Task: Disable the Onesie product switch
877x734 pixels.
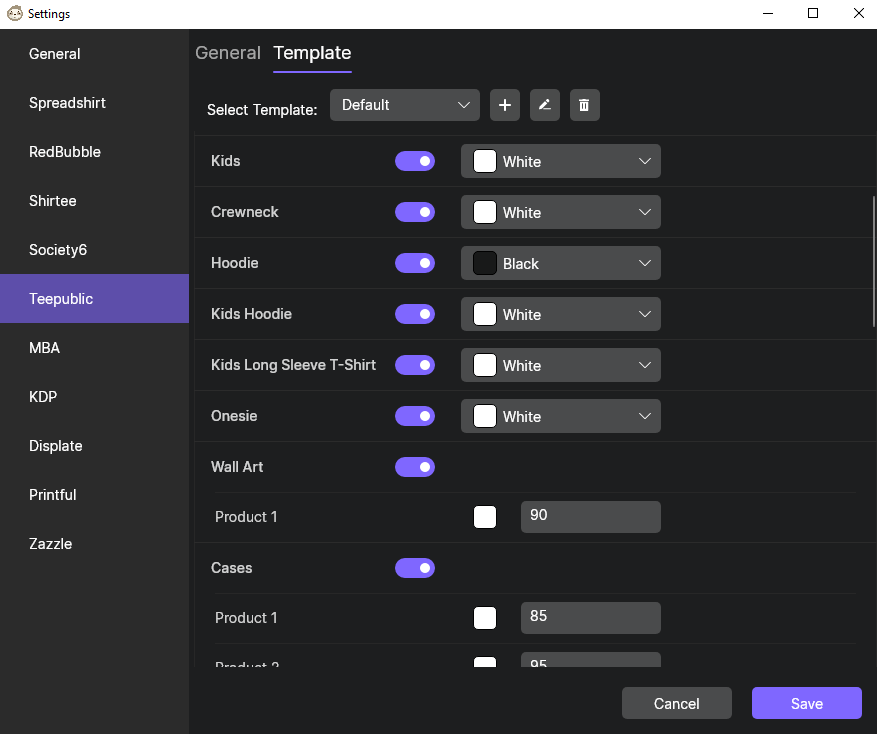Action: (414, 416)
